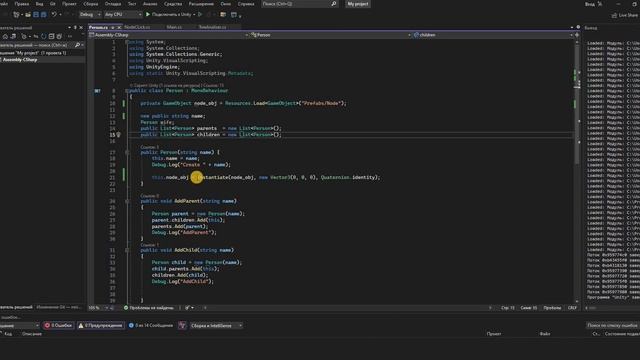Collapse the Person constructor at line 17
640x360 pixels.
click(127, 152)
